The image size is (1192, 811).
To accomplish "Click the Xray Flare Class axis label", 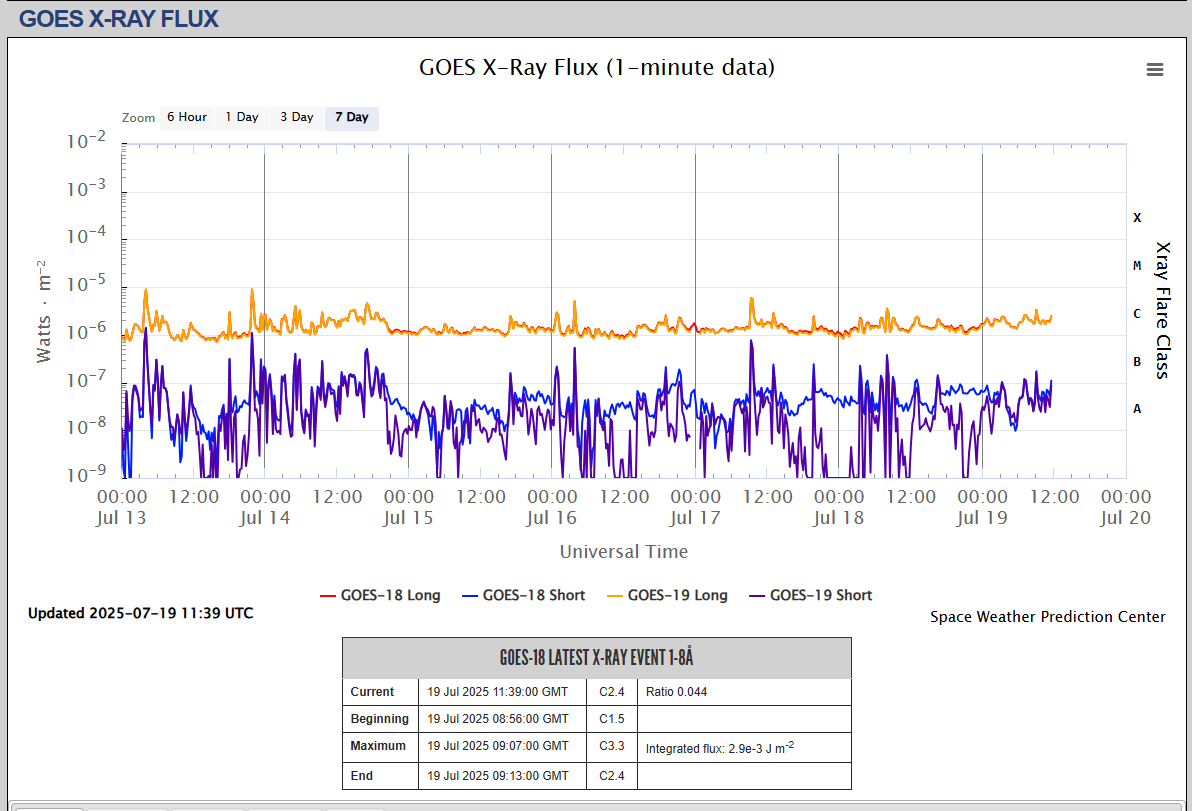I will [1162, 310].
